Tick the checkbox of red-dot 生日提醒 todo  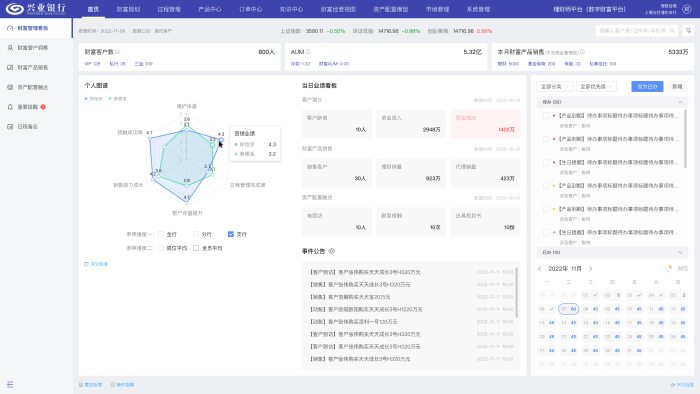point(546,162)
